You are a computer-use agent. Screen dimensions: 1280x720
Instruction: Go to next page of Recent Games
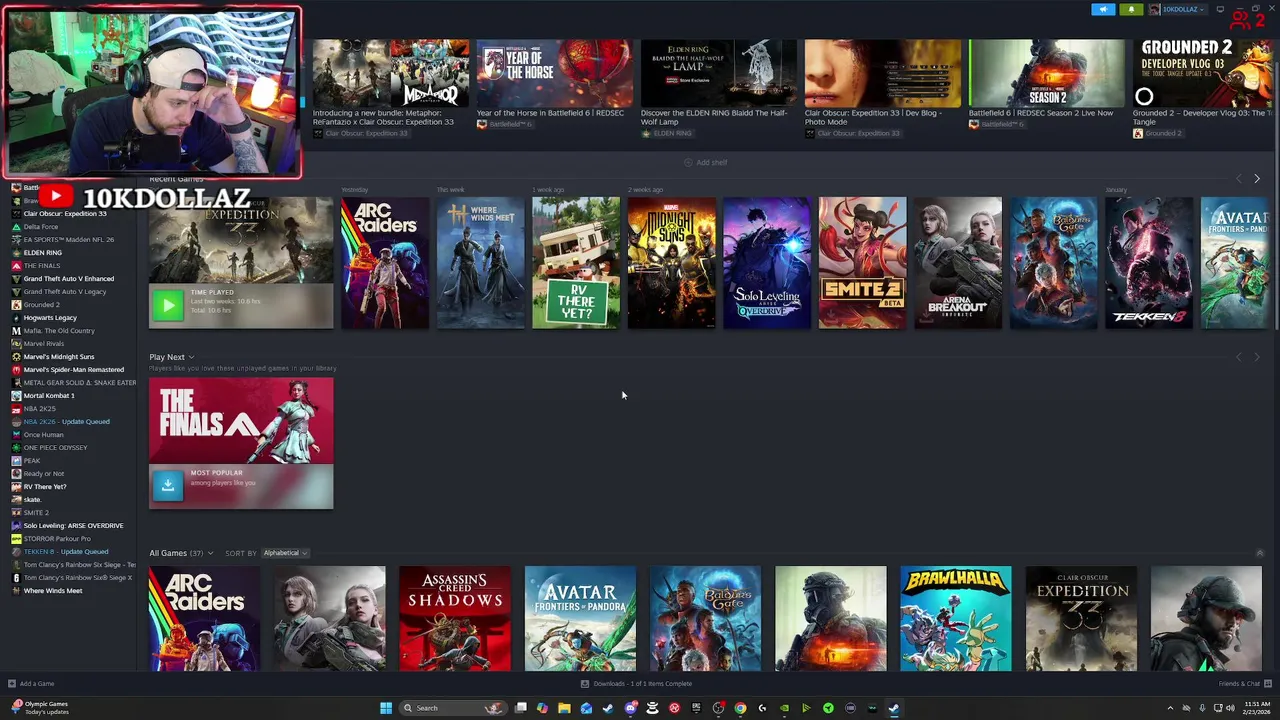(x=1257, y=179)
